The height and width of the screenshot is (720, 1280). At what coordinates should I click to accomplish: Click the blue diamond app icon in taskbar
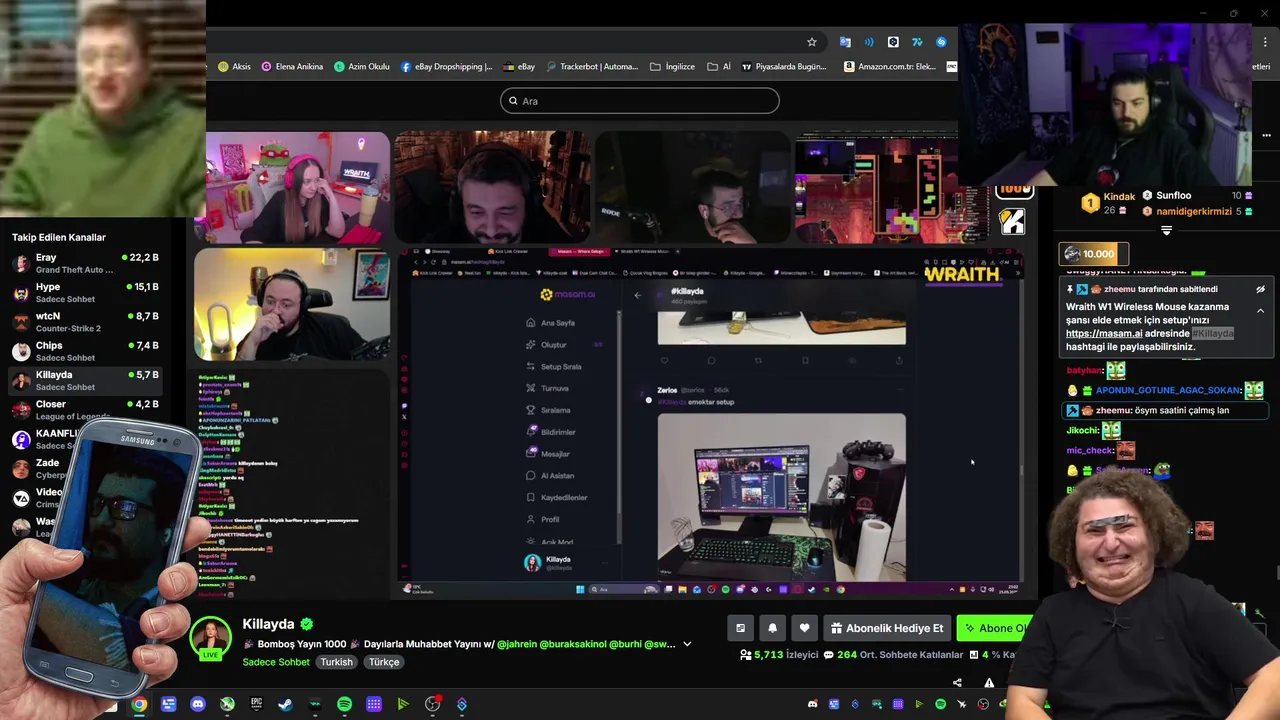[x=462, y=705]
